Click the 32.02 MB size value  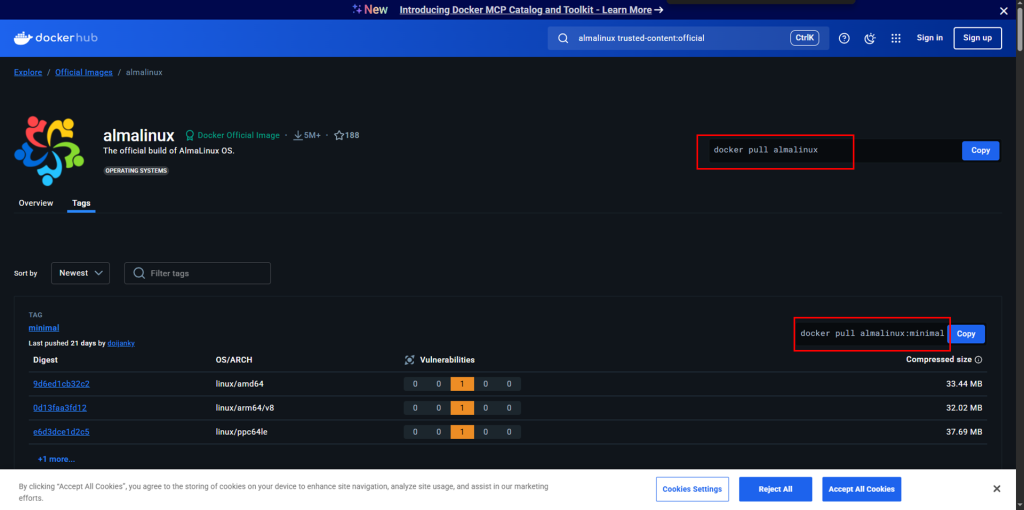(964, 408)
